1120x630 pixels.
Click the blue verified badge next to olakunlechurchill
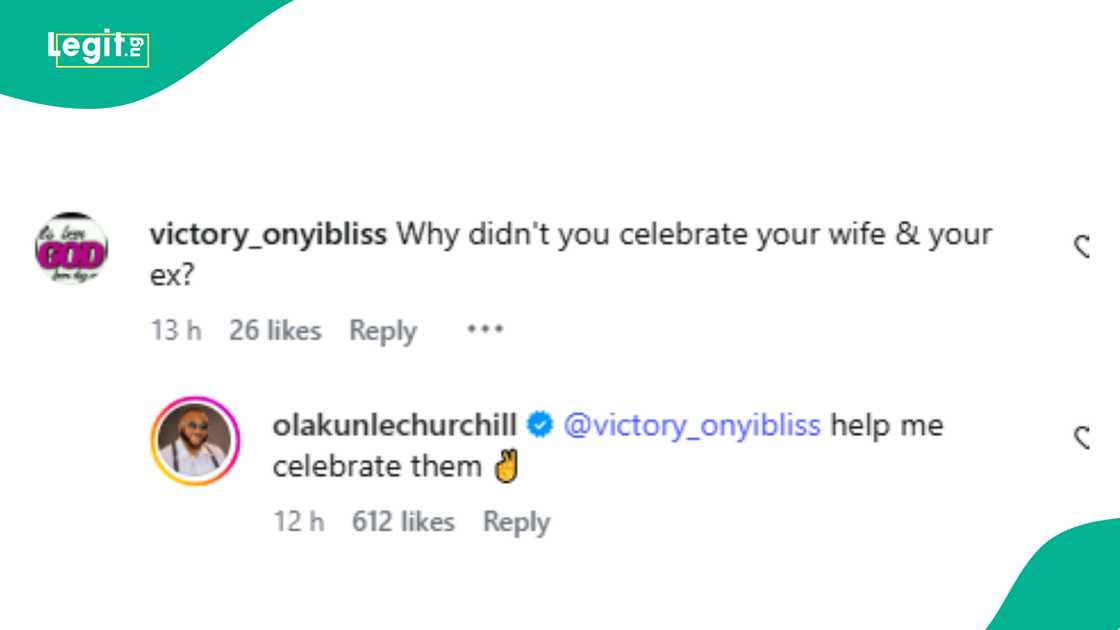coord(540,424)
